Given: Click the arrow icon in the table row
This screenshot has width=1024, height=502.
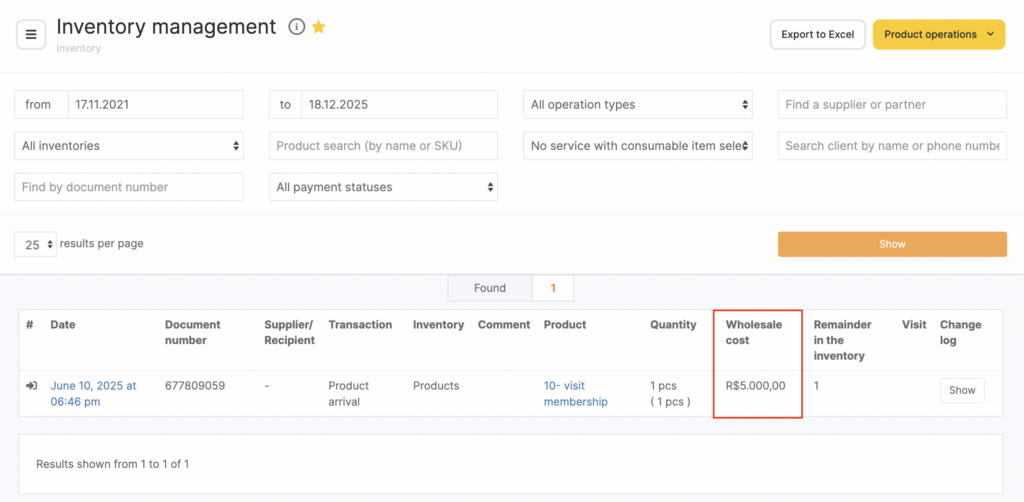Looking at the screenshot, I should pos(31,386).
